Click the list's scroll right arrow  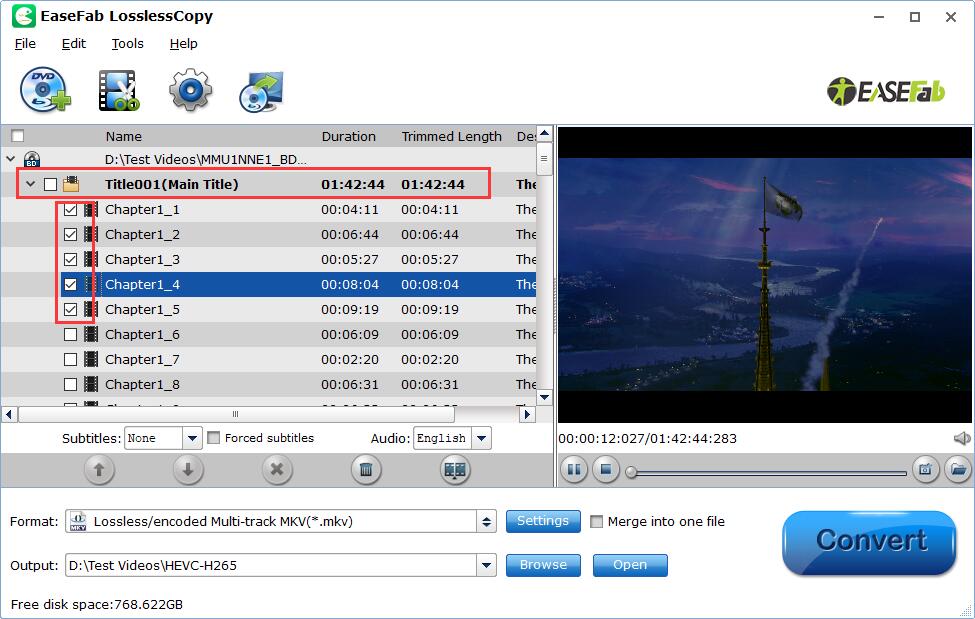[x=527, y=414]
